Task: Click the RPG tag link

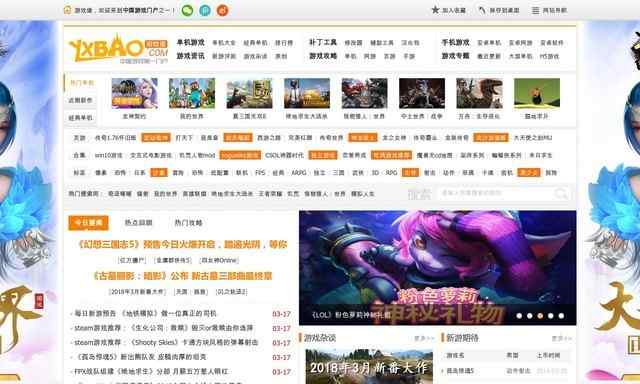Action: [x=391, y=173]
